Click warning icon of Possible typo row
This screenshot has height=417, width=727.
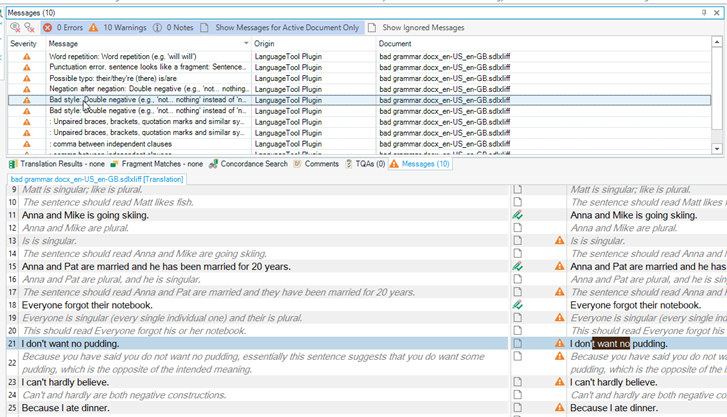(x=26, y=78)
